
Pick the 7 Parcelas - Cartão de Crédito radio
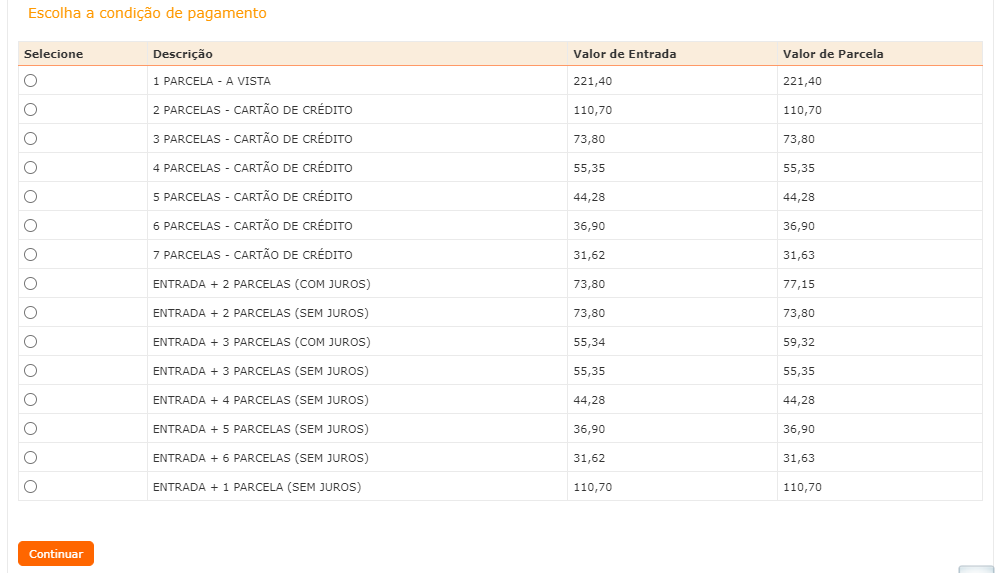pyautogui.click(x=31, y=255)
